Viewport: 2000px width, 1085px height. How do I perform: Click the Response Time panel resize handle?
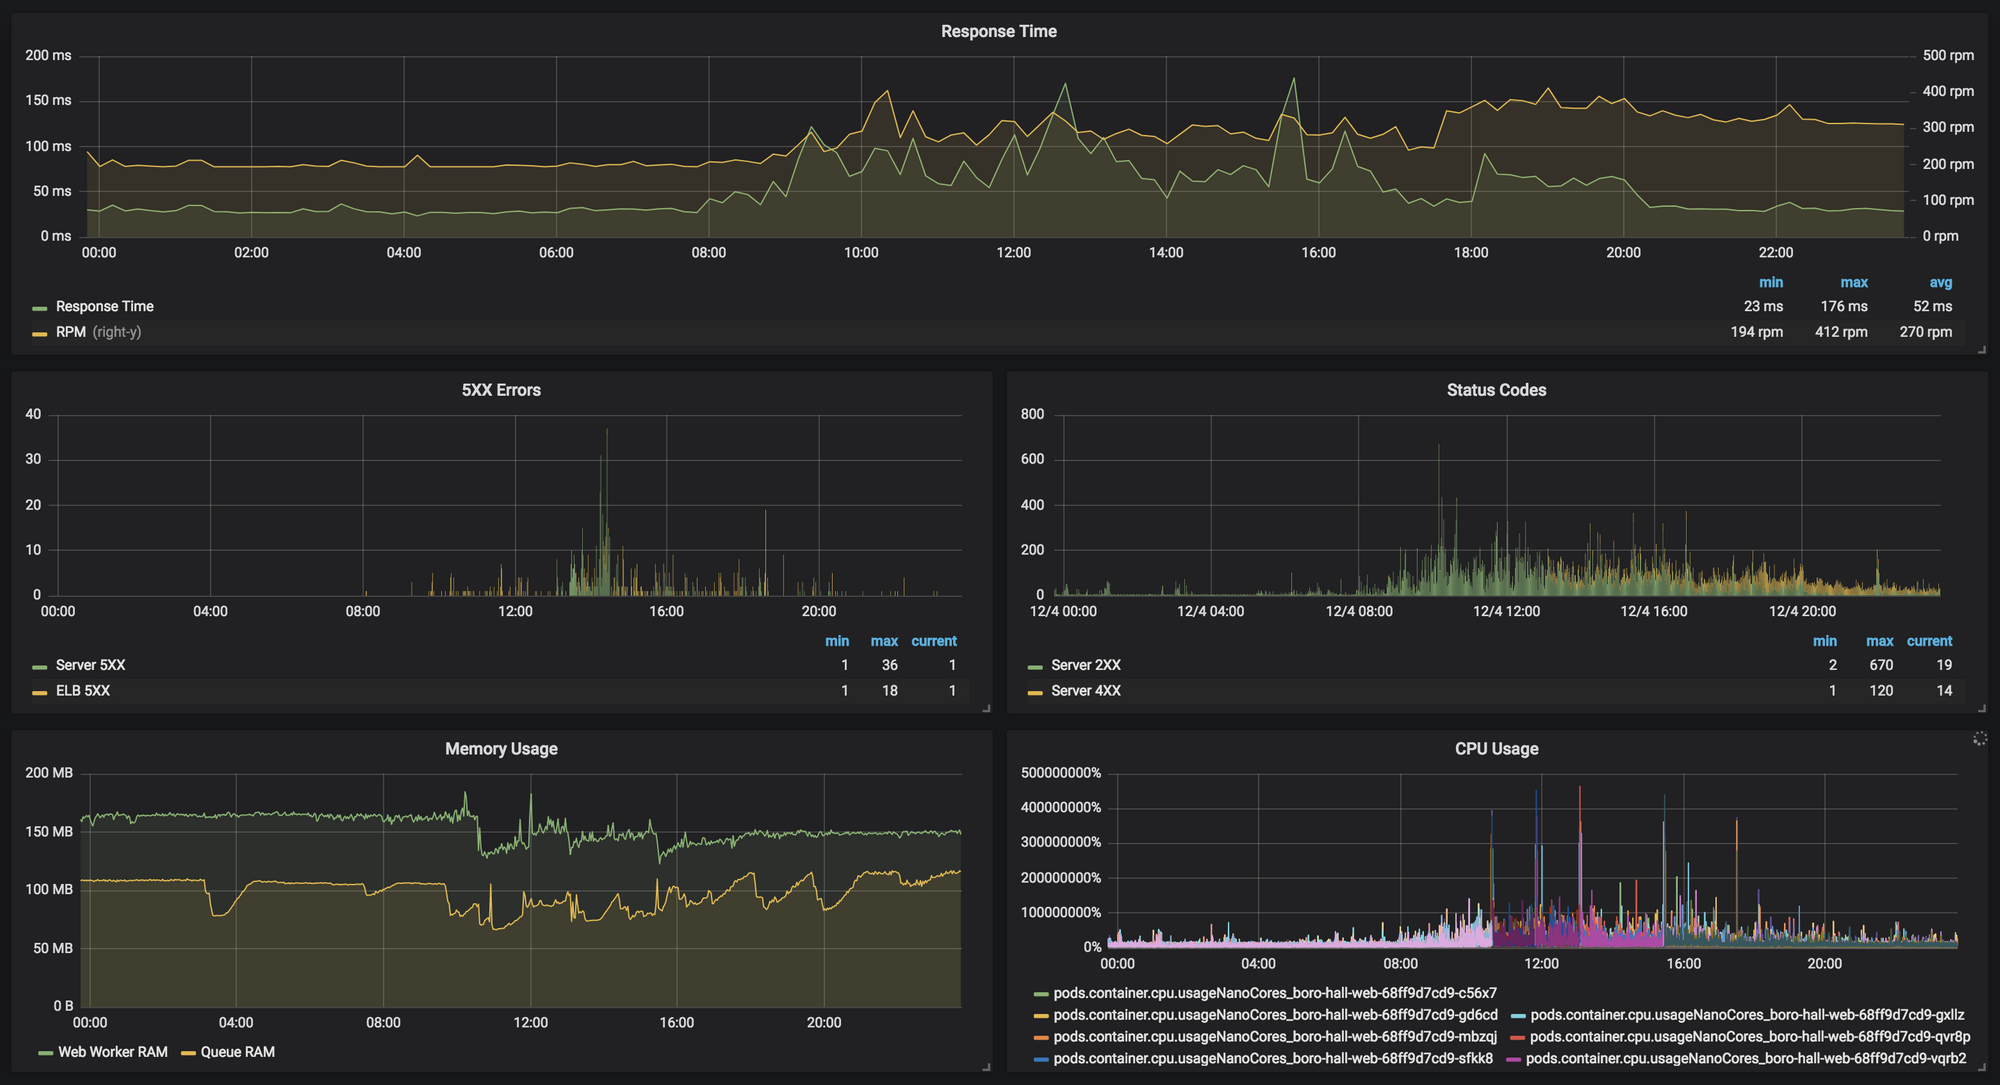coord(1982,349)
